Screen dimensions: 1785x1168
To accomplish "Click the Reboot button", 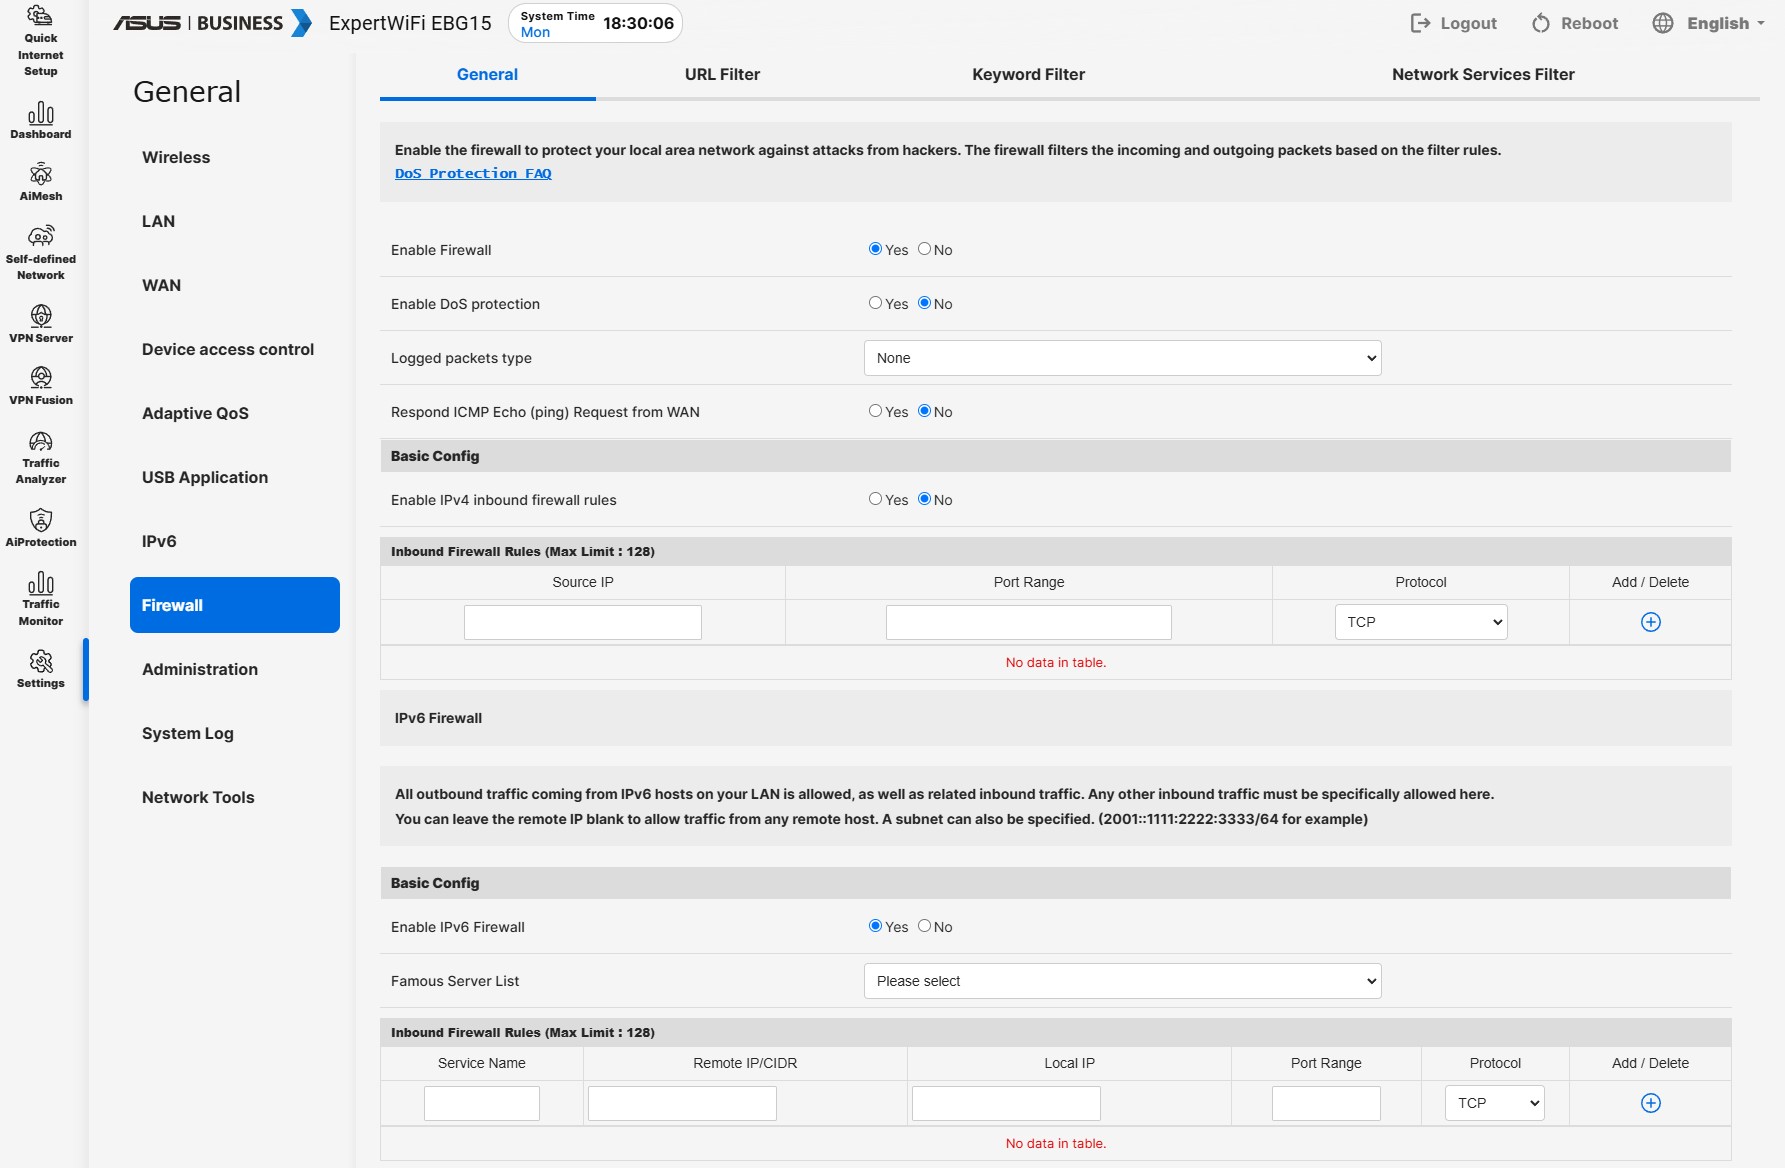I will click(x=1575, y=23).
